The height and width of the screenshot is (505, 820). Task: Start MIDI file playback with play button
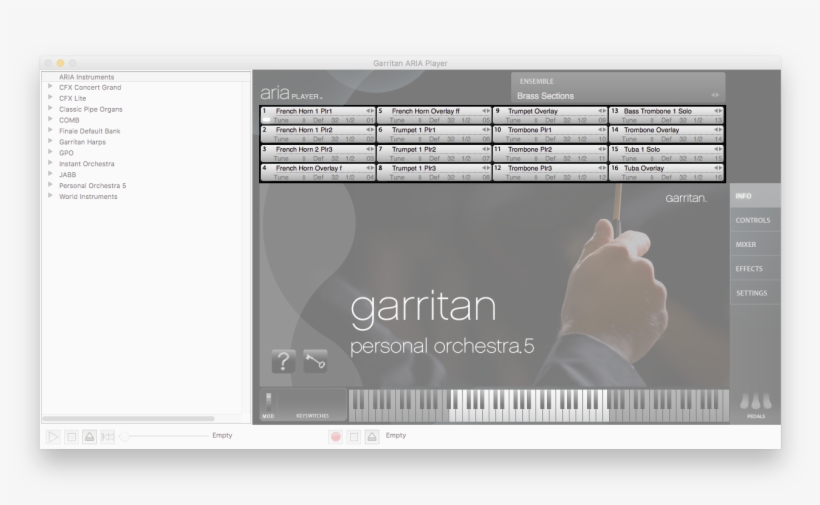coord(53,437)
